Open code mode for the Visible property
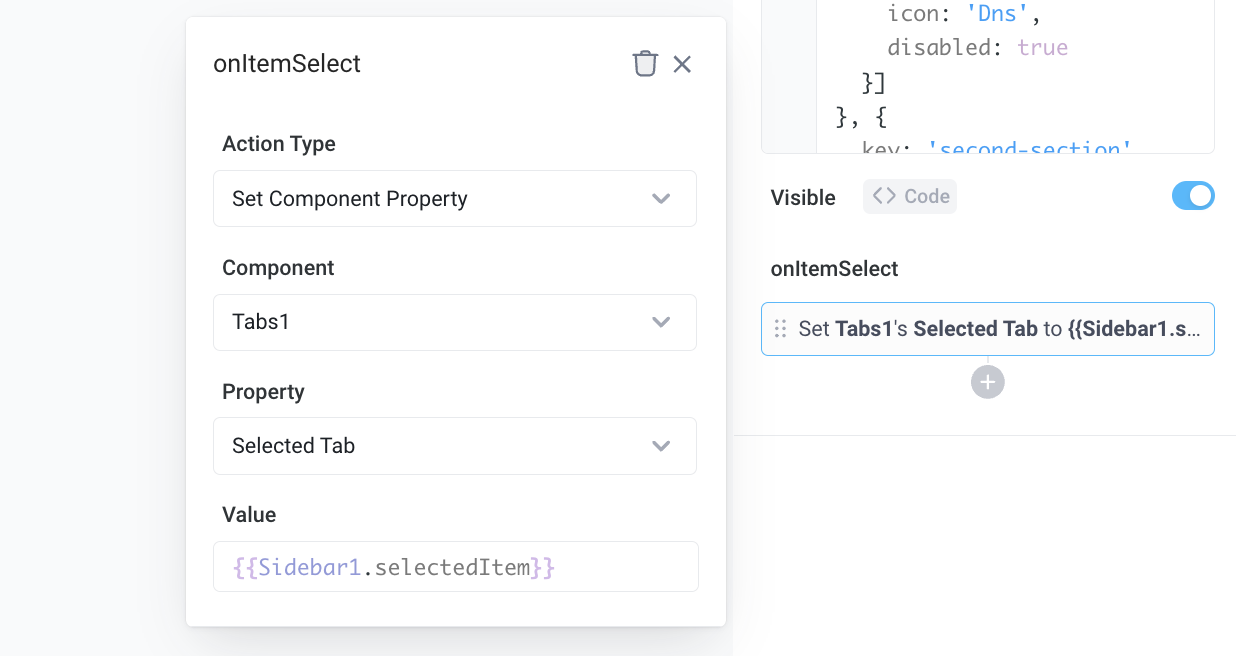The image size is (1236, 656). coord(909,196)
